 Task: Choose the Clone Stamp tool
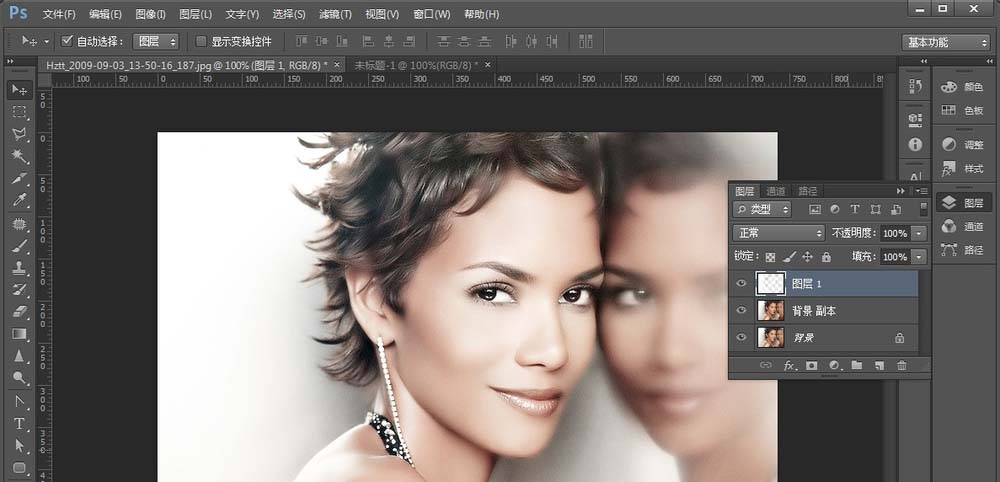tap(19, 267)
